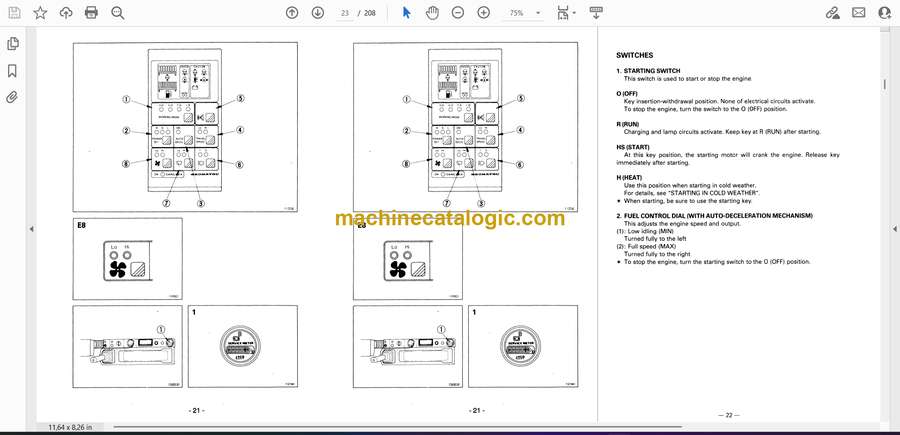Activate the selection arrow tool
This screenshot has width=900, height=435.
point(406,13)
